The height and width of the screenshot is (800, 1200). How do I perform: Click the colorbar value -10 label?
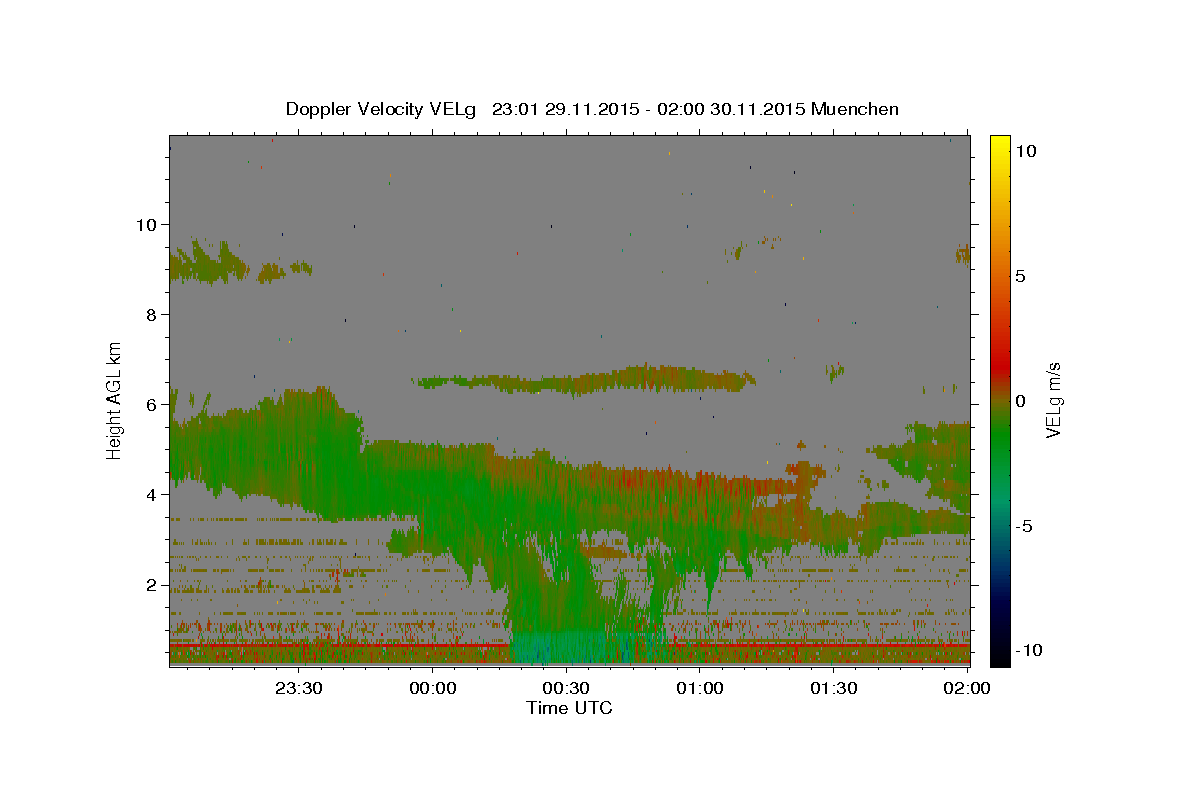pos(1029,651)
